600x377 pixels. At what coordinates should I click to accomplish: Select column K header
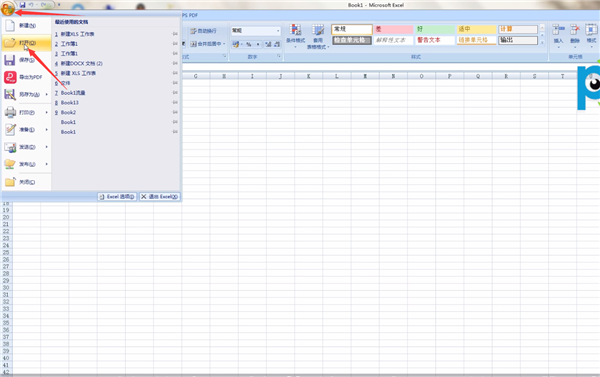[x=308, y=76]
